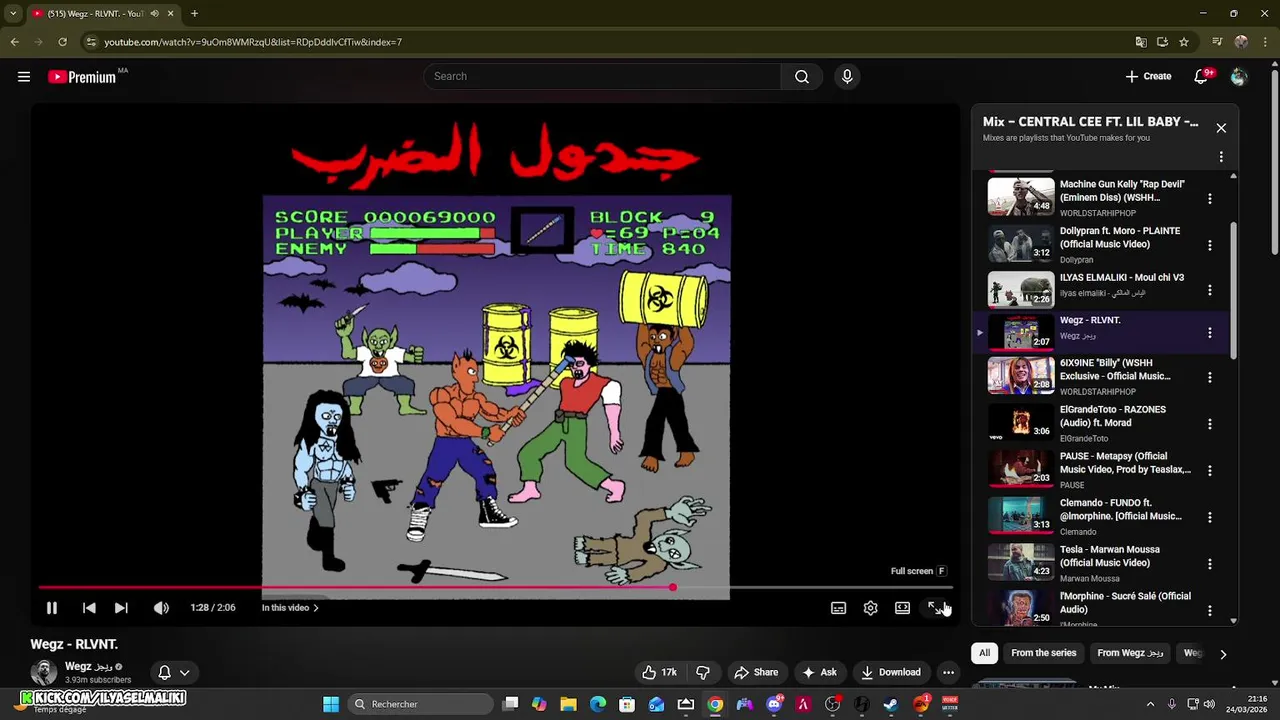This screenshot has width=1280, height=720.
Task: Click the search magnifier button
Action: coord(802,76)
